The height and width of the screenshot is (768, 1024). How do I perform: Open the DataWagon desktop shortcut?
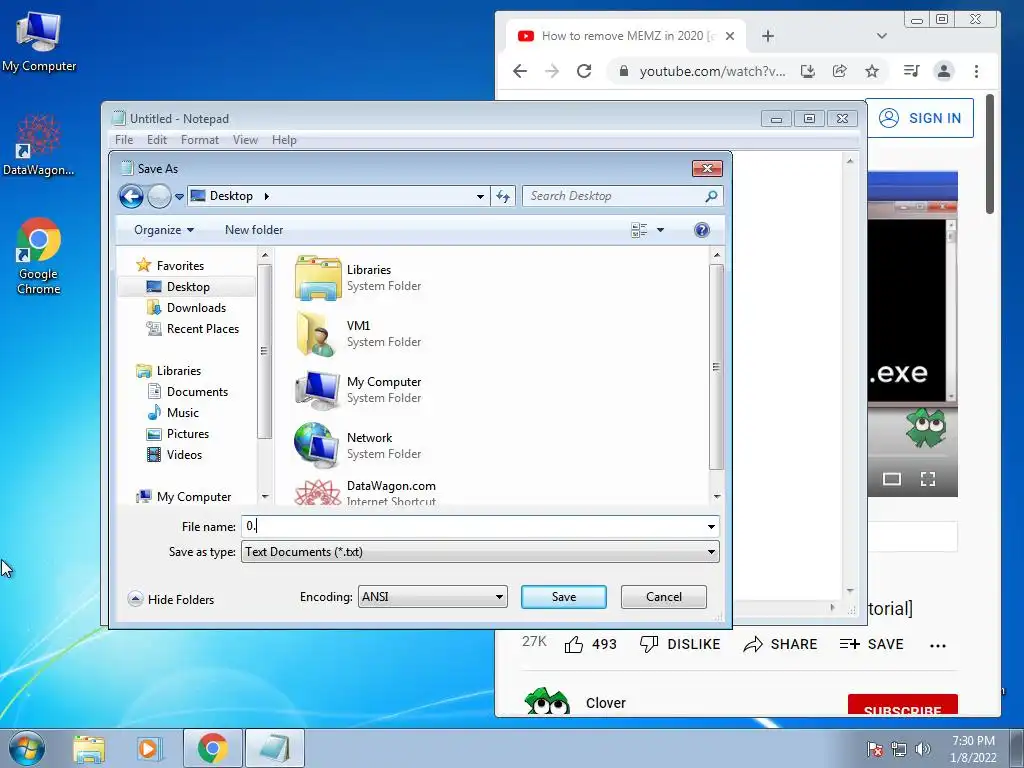[39, 145]
